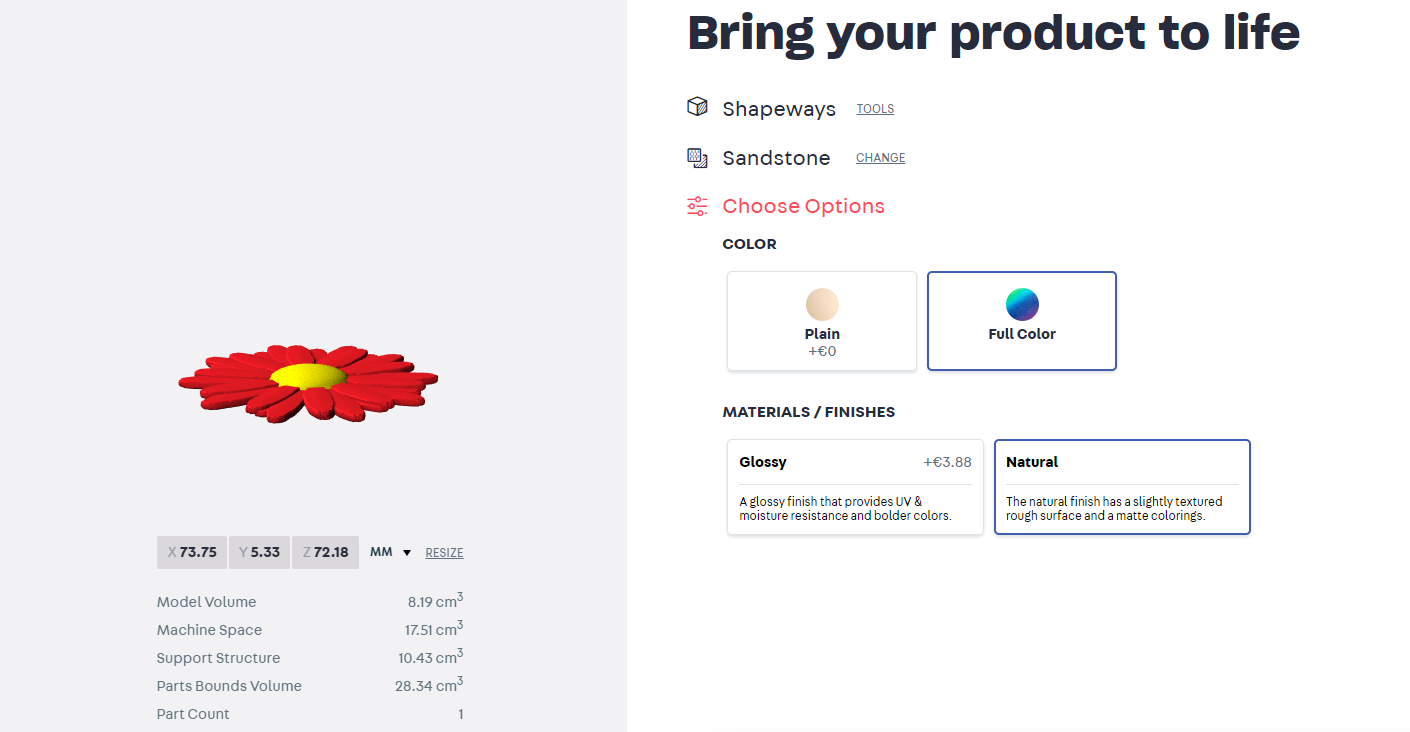The image size is (1410, 732).
Task: Click the Sandstone material icon
Action: (x=697, y=157)
